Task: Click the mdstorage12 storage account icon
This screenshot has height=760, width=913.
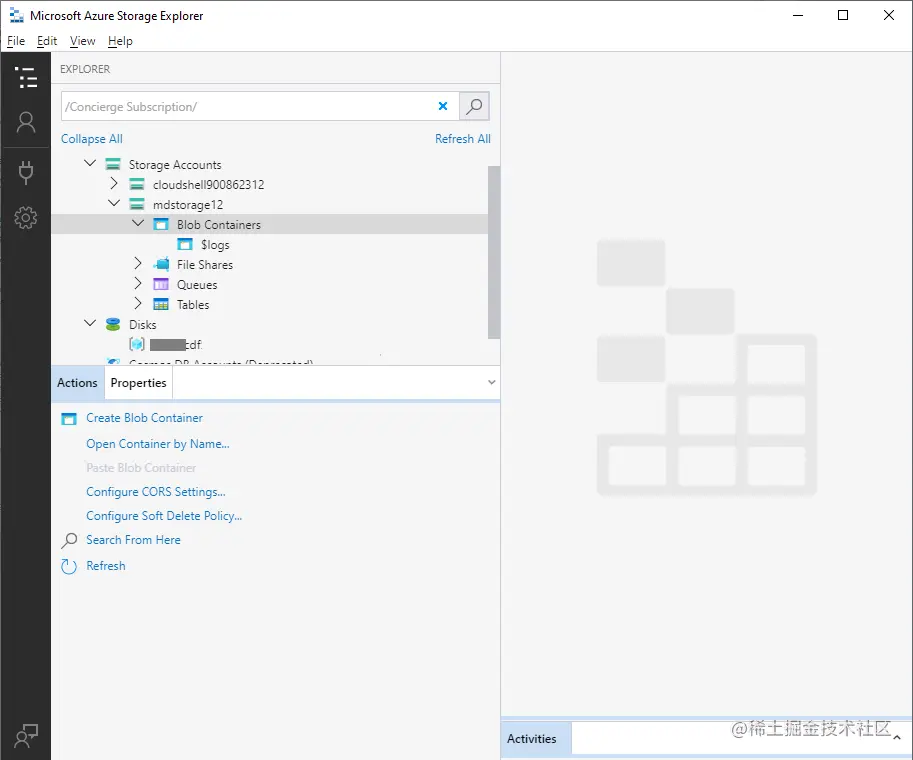Action: click(137, 204)
